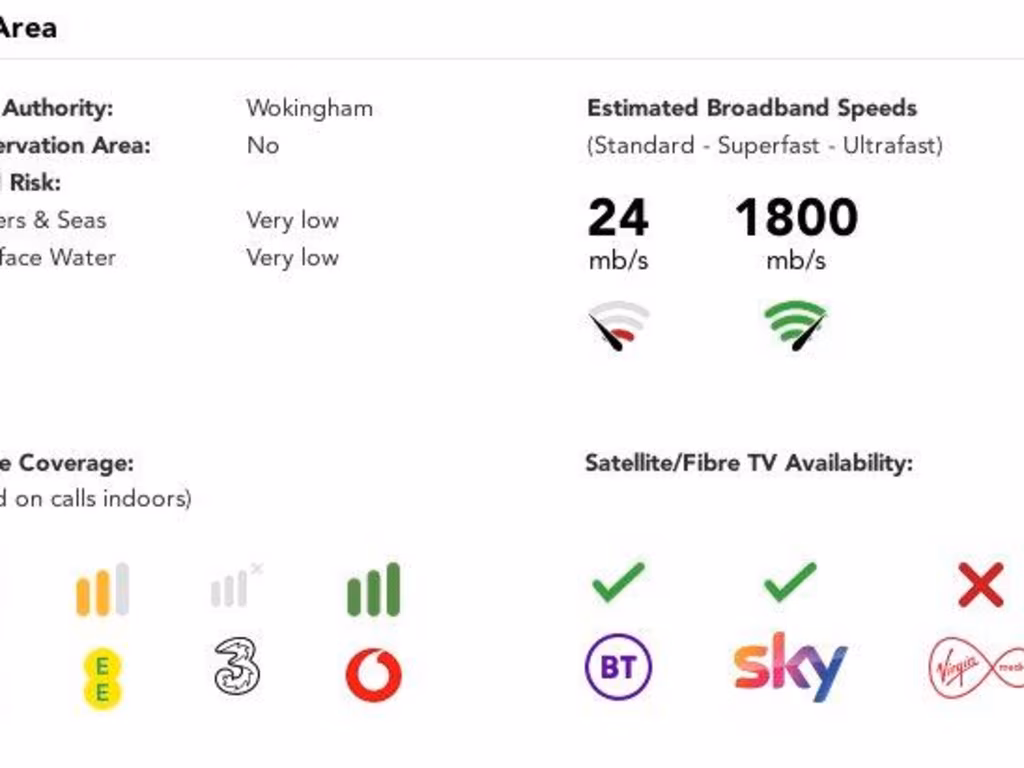Click the red cross above Virgin Media
1024x768 pixels.
point(980,585)
